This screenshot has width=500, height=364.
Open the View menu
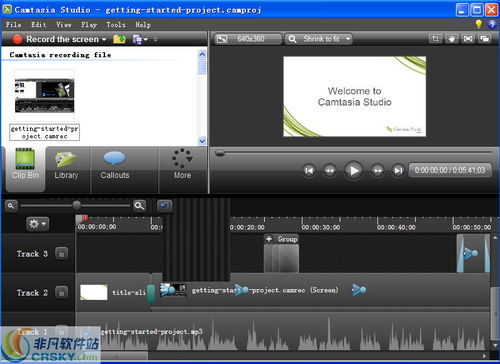click(x=64, y=25)
